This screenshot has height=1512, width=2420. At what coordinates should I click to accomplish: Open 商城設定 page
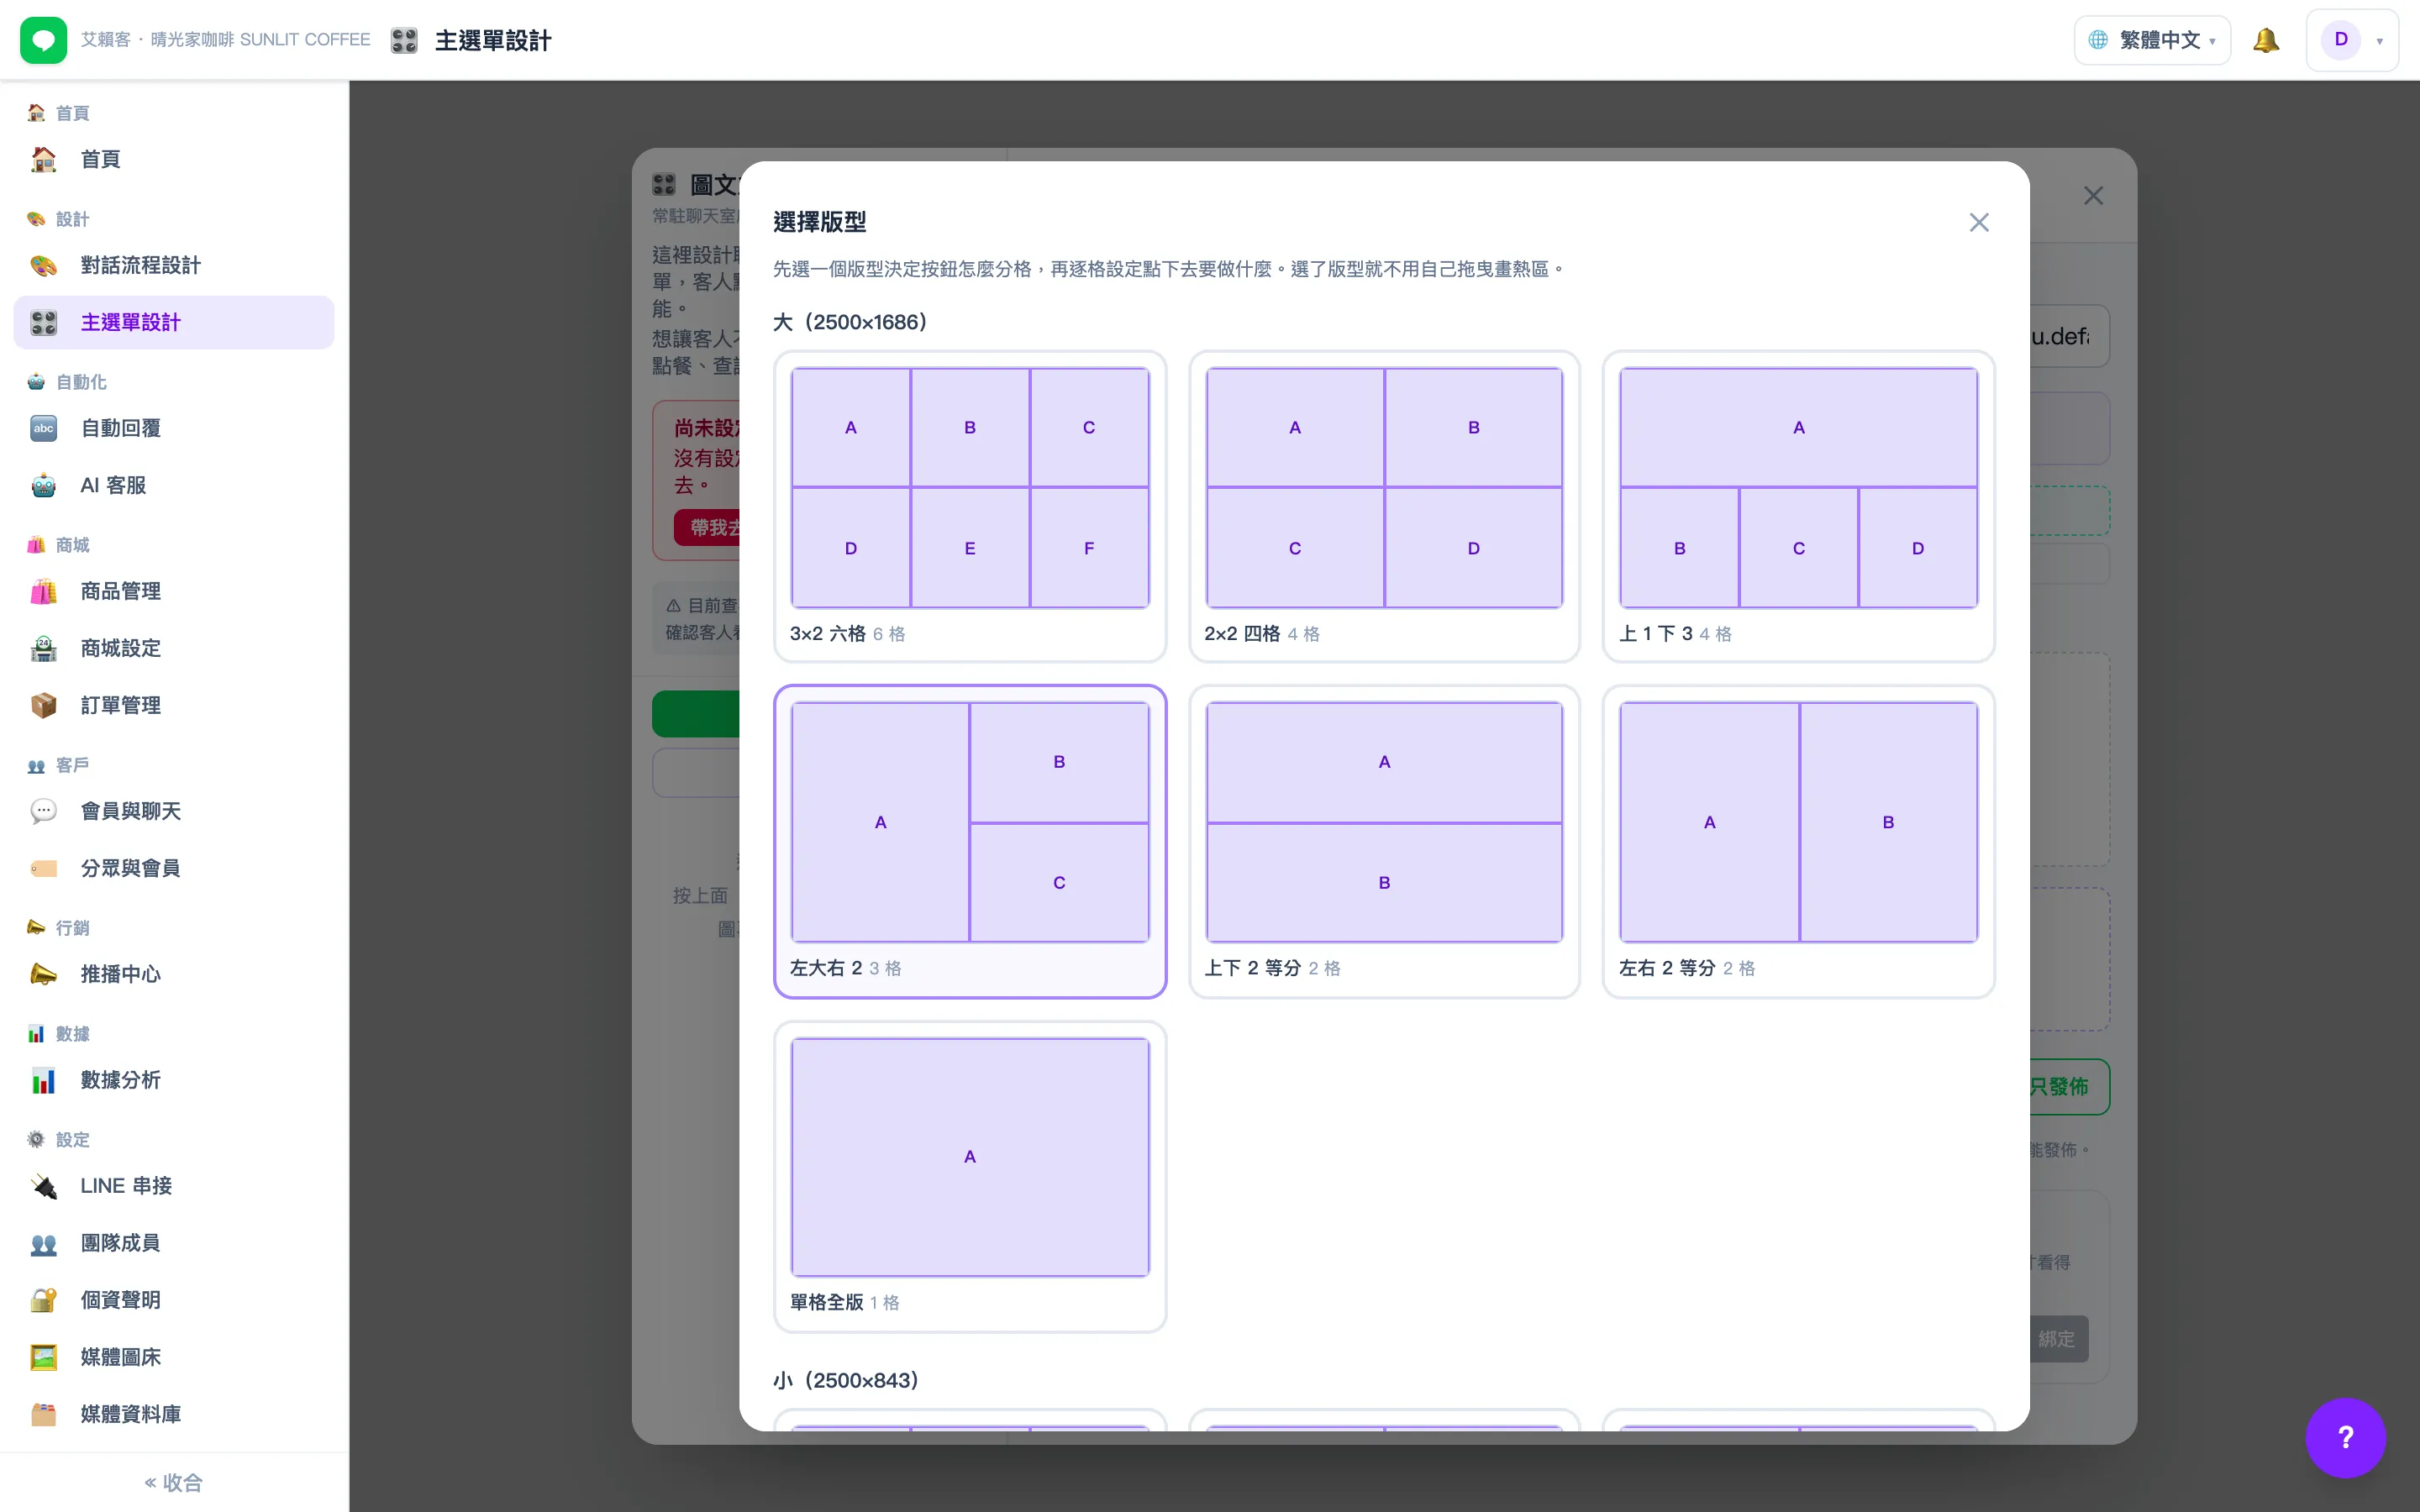(x=174, y=649)
